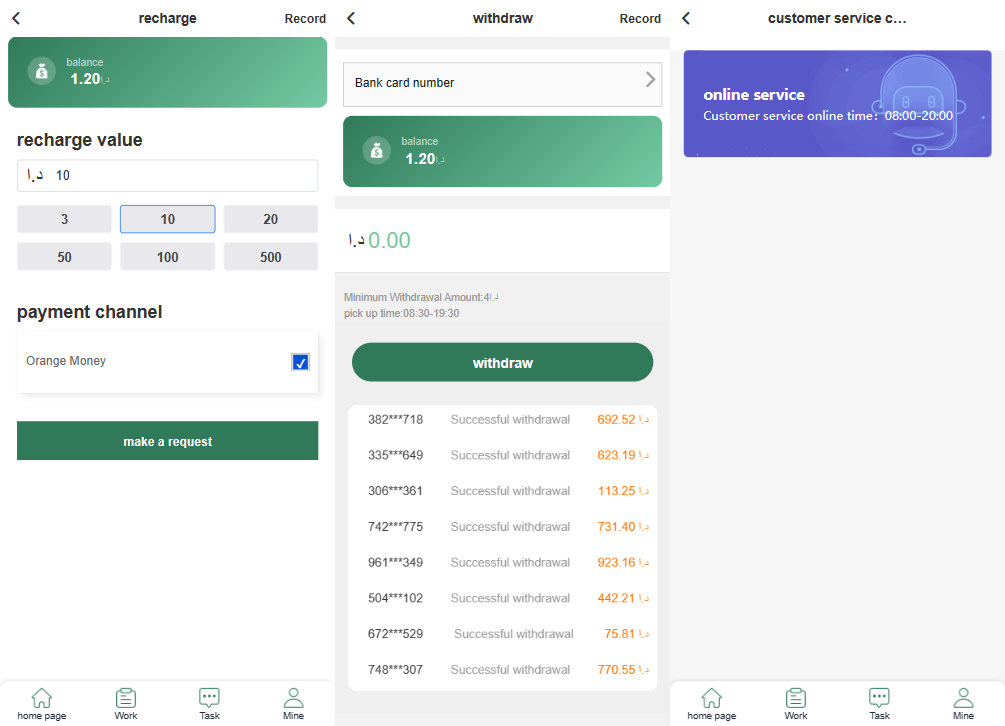This screenshot has width=1005, height=726.
Task: Open the online service banner
Action: point(837,104)
